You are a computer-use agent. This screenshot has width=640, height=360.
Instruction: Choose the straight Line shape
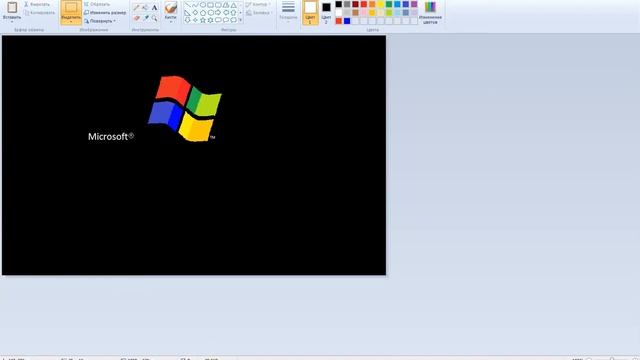tap(187, 4)
